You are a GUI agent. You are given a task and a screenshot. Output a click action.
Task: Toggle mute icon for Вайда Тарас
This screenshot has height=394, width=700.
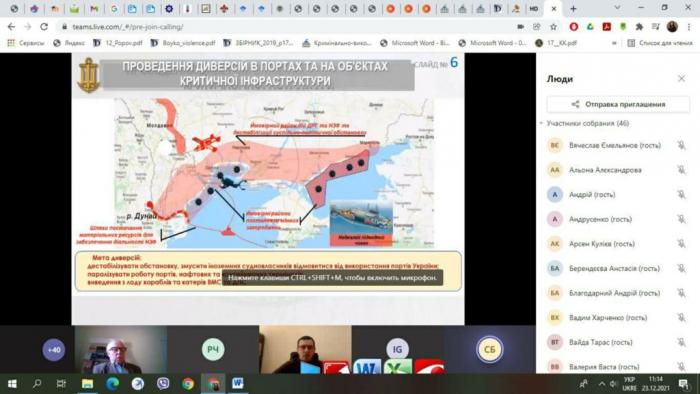[x=681, y=342]
